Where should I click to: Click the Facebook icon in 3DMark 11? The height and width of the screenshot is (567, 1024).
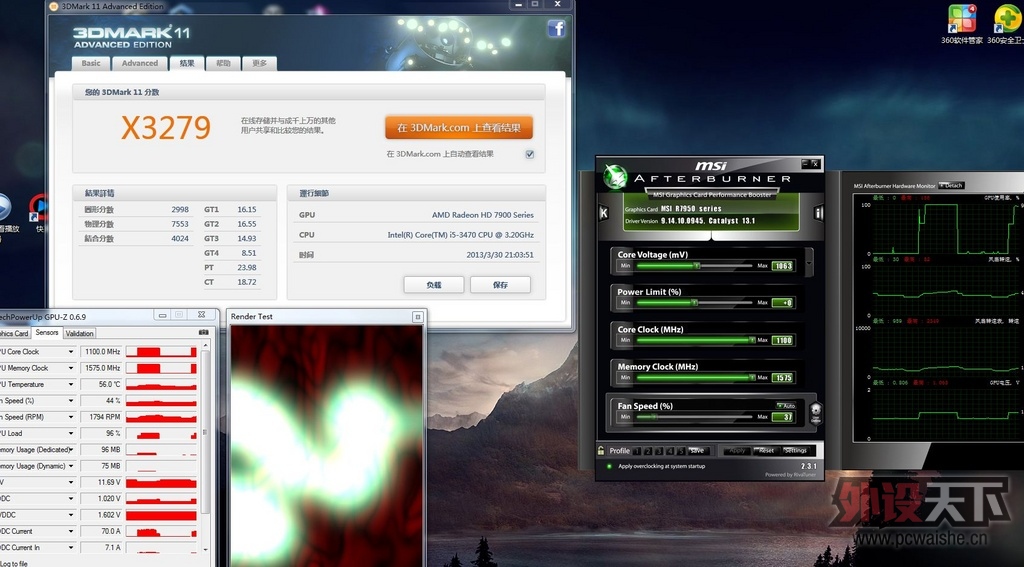click(556, 28)
